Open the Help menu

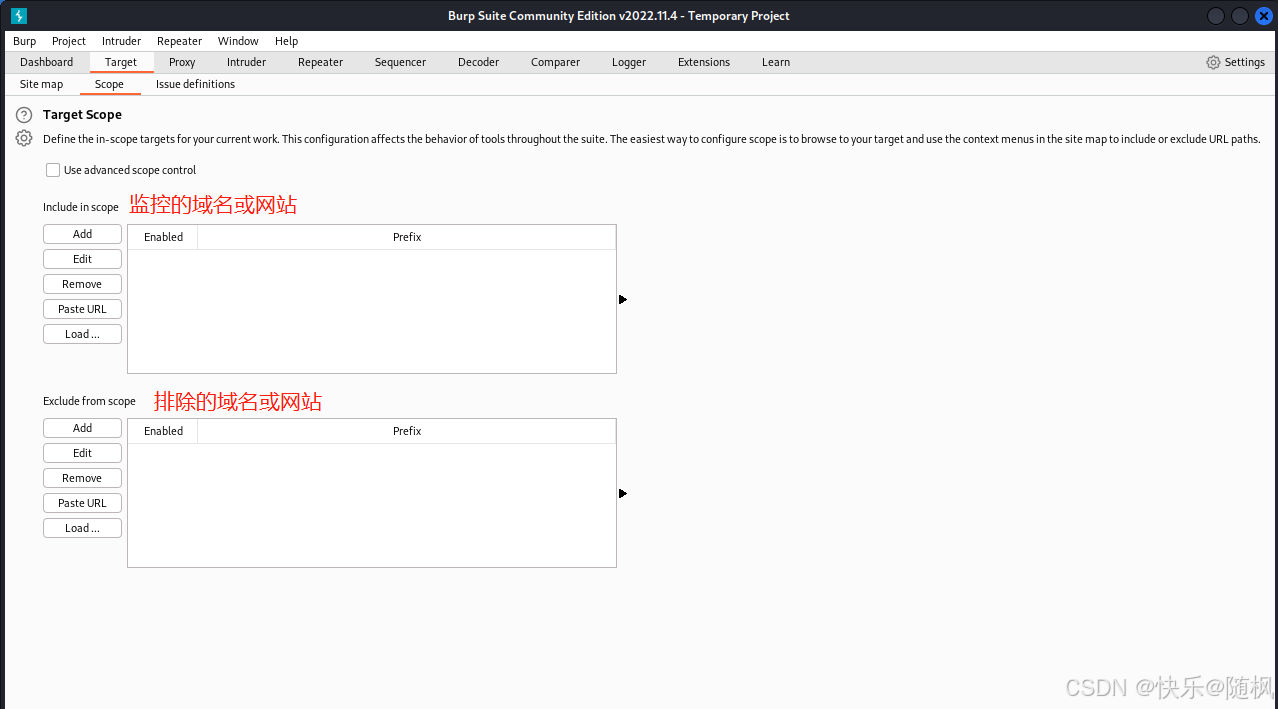click(287, 41)
